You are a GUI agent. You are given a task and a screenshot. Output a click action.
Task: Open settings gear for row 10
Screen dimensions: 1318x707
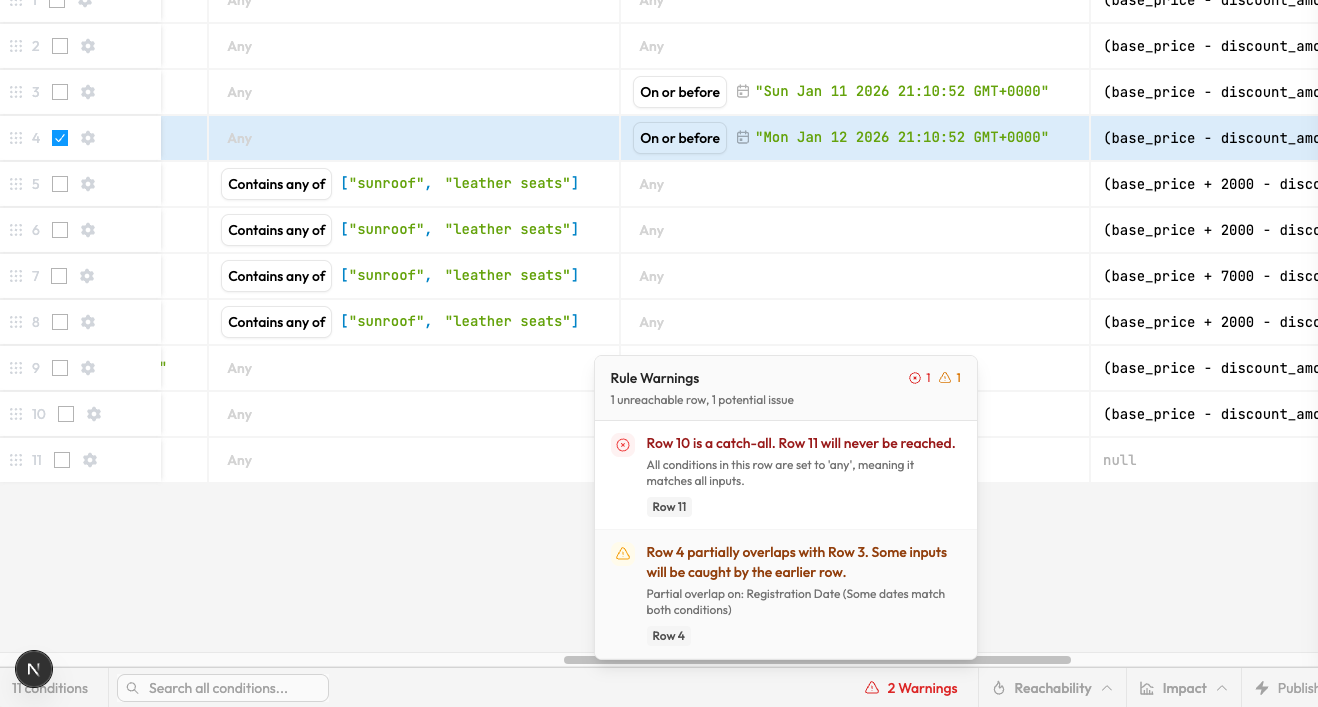point(94,414)
